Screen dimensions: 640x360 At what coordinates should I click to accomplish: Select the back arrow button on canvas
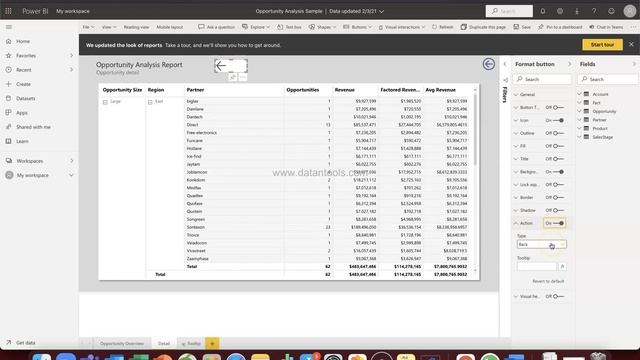point(231,66)
